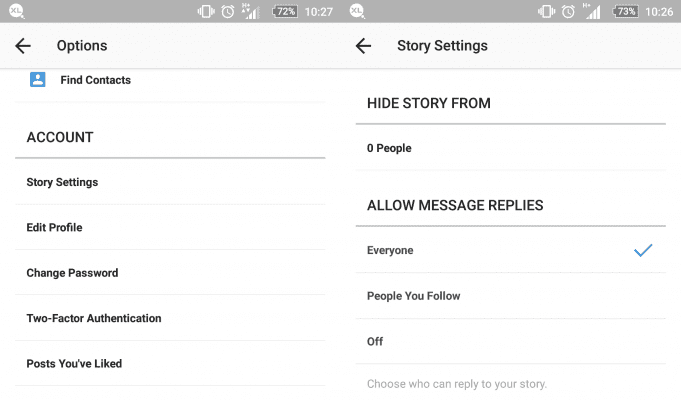Open Change Password
681x400 pixels.
170,273
